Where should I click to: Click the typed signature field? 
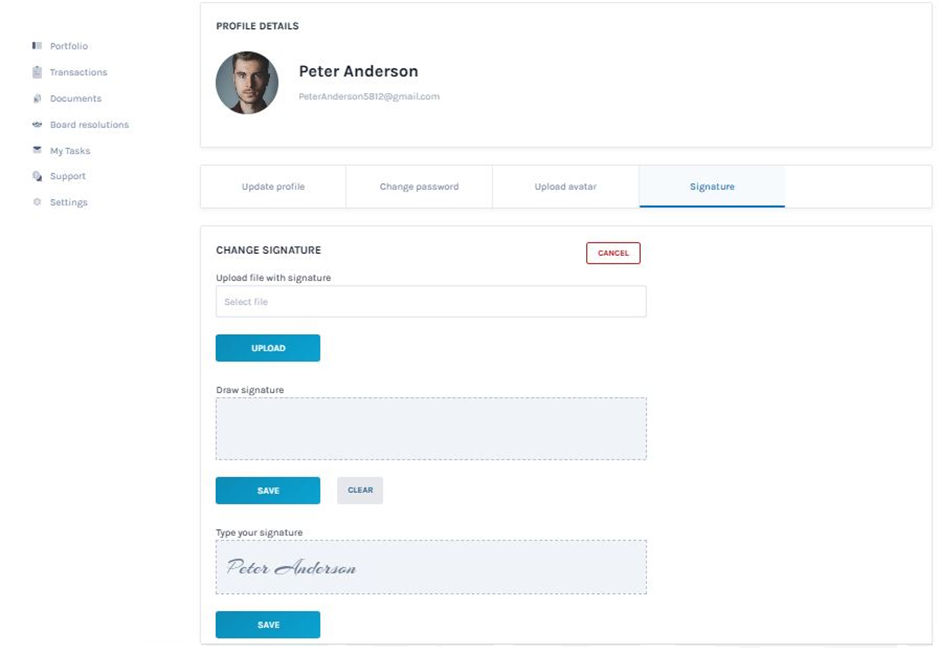coord(431,567)
